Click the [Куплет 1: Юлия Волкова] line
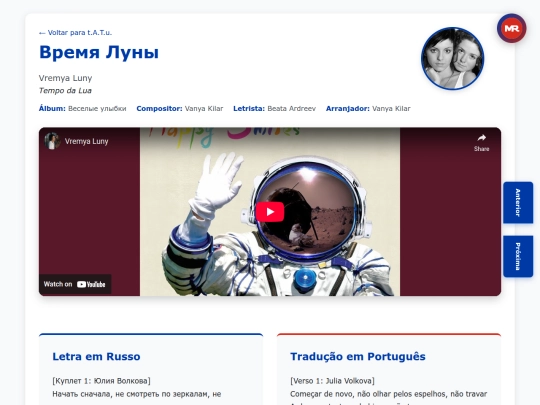Viewport: 540px width, 405px height. 101,381
